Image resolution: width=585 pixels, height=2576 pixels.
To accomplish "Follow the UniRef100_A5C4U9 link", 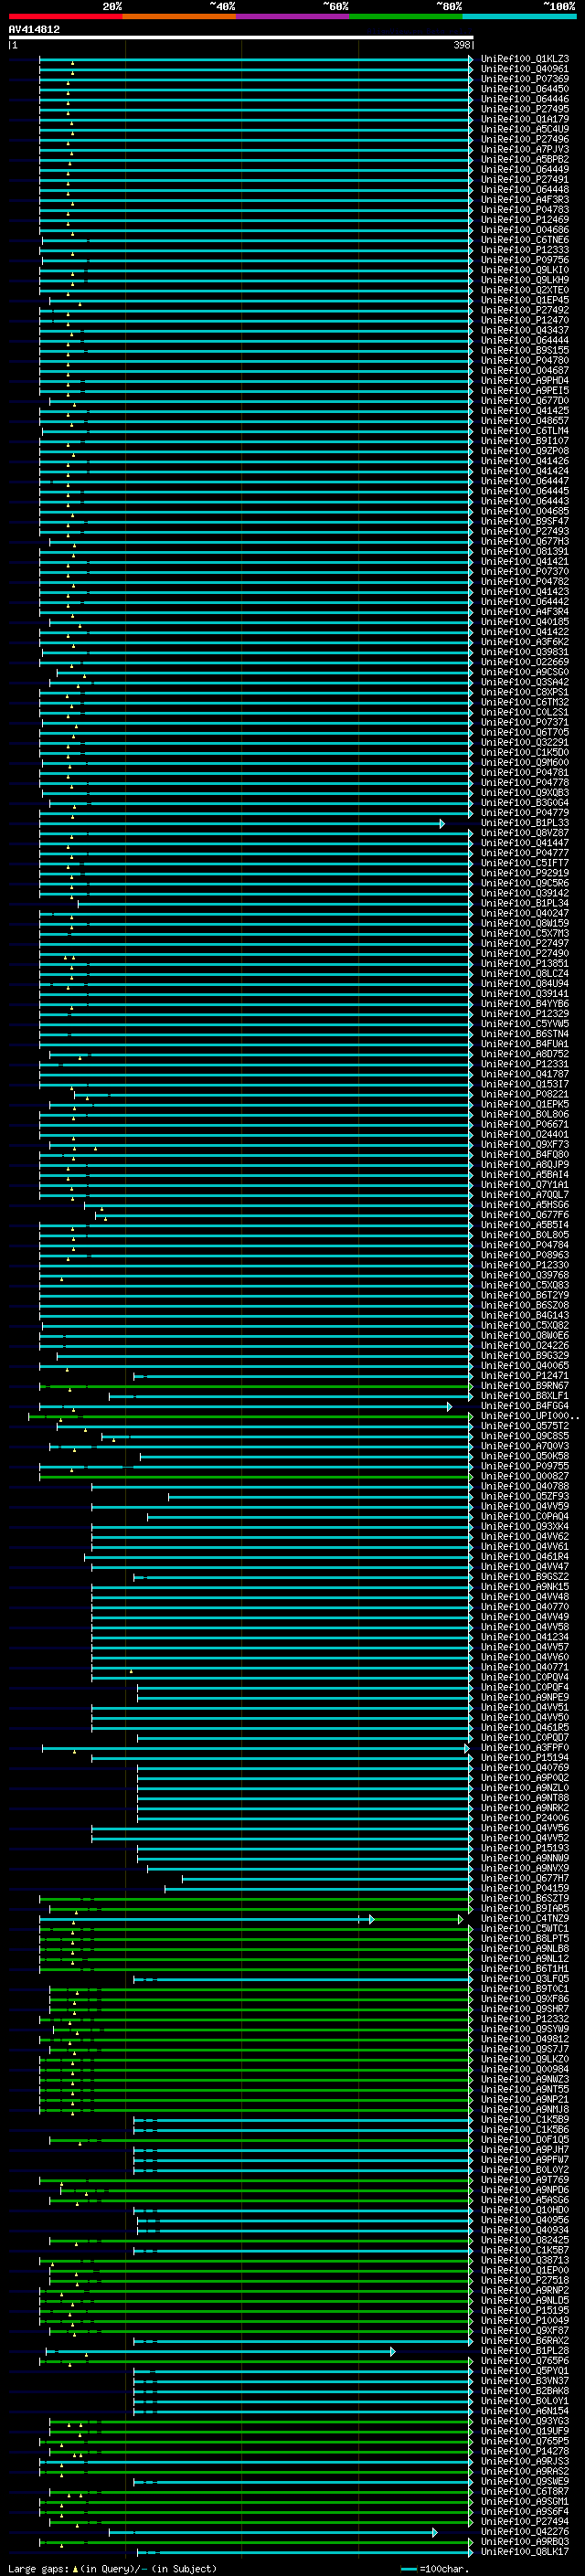I will [525, 129].
